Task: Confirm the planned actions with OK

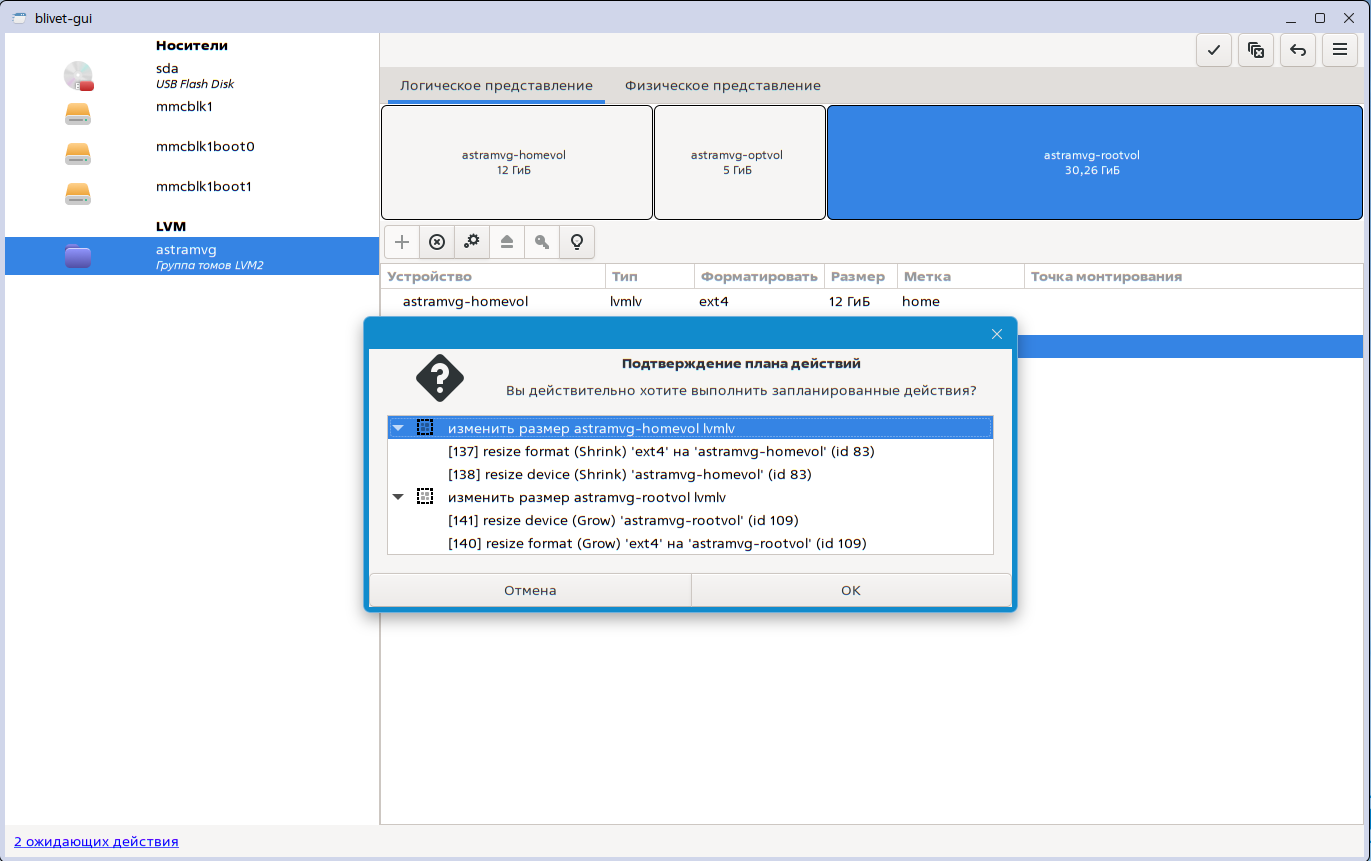Action: 850,590
